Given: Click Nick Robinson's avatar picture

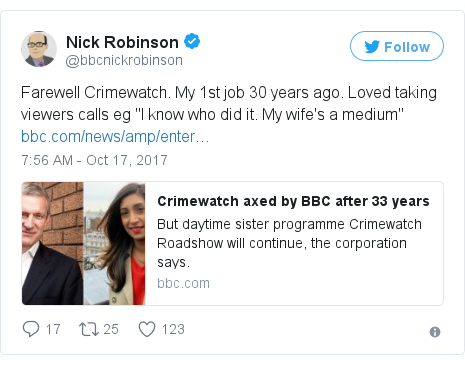Looking at the screenshot, I should 39,49.
